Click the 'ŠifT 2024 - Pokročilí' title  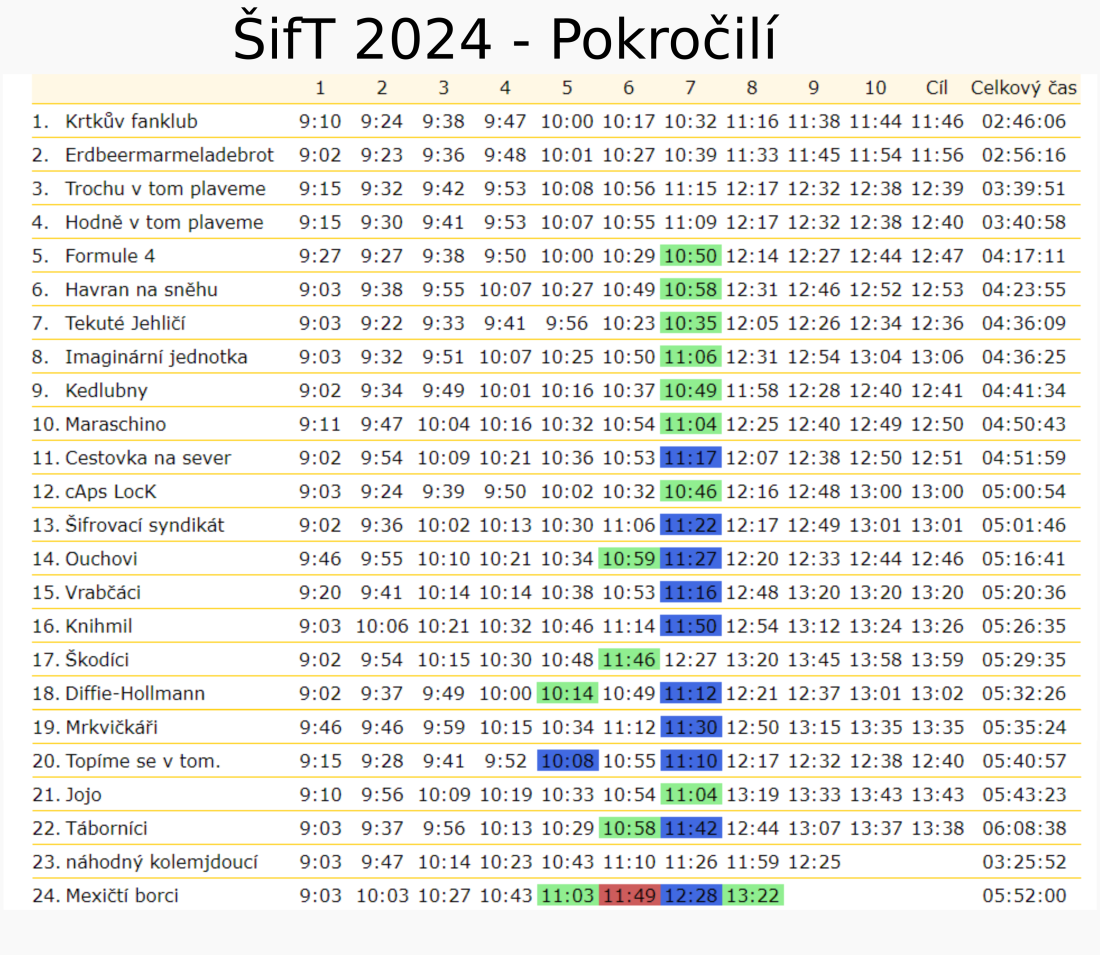coord(505,40)
